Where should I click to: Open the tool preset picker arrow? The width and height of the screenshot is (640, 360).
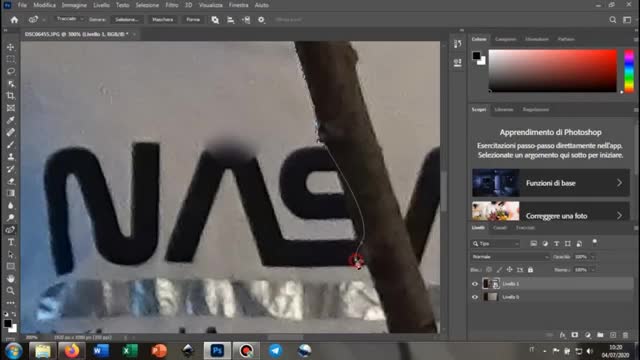tap(44, 20)
